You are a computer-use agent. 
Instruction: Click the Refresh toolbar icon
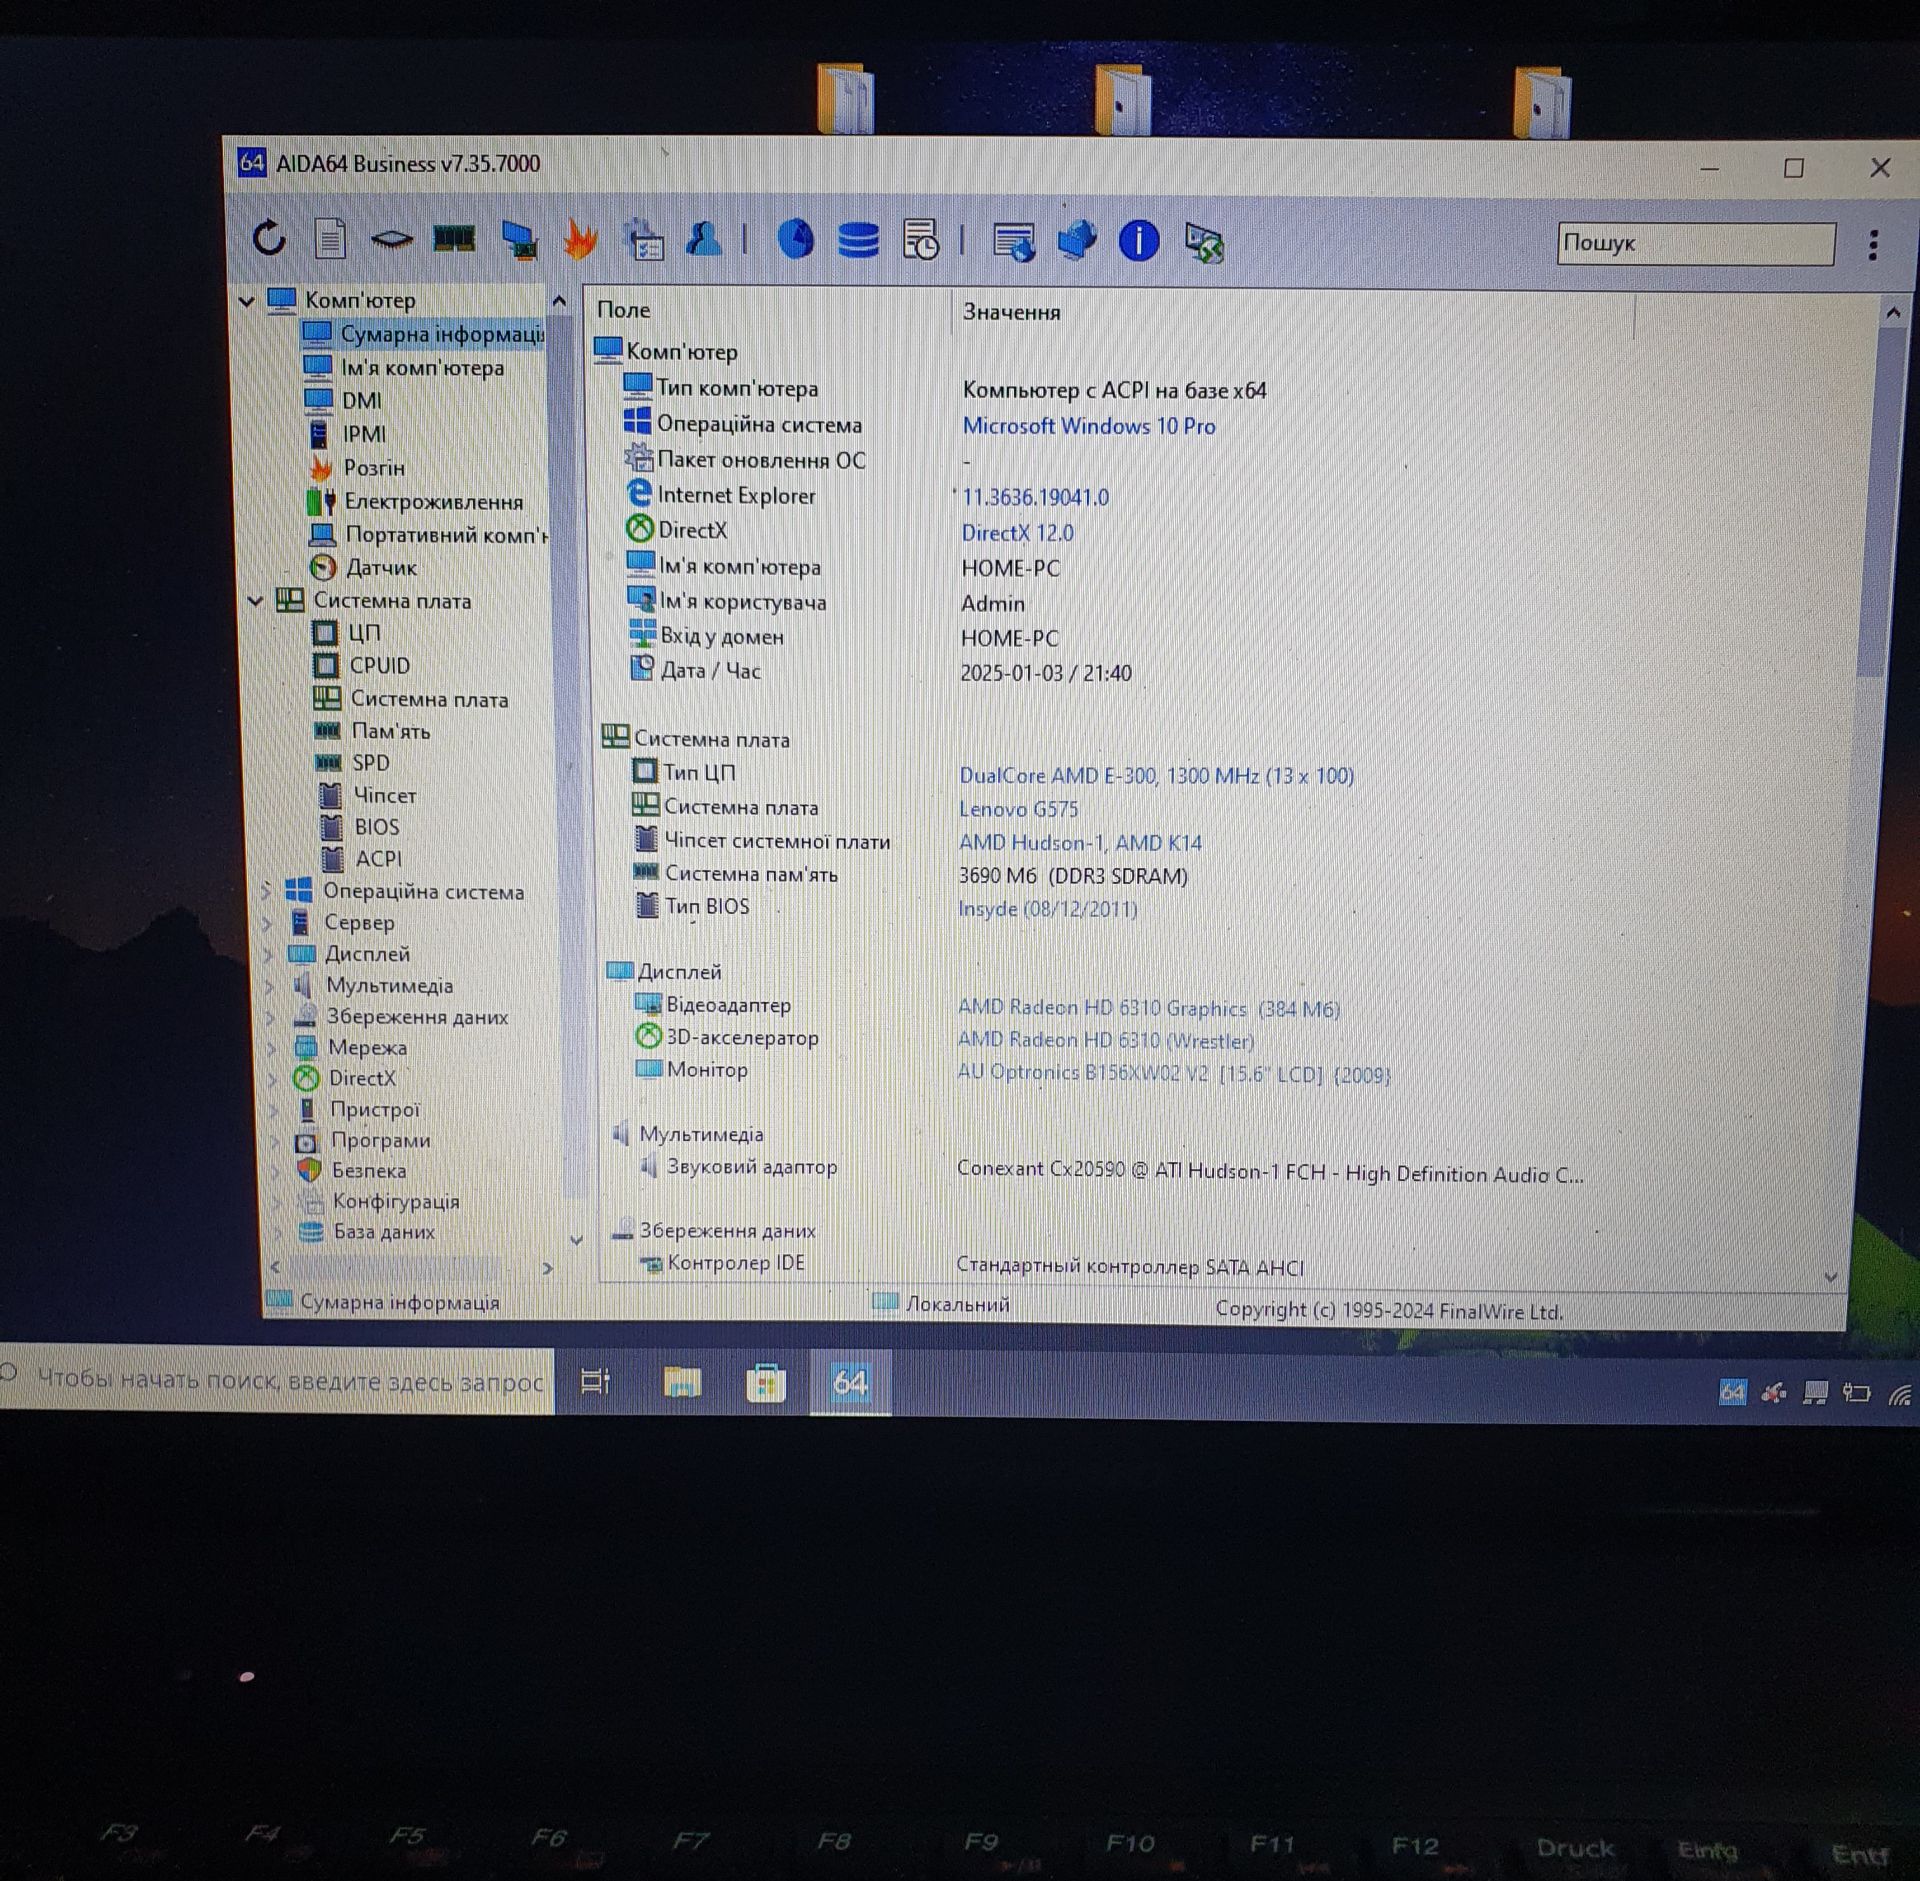269,238
